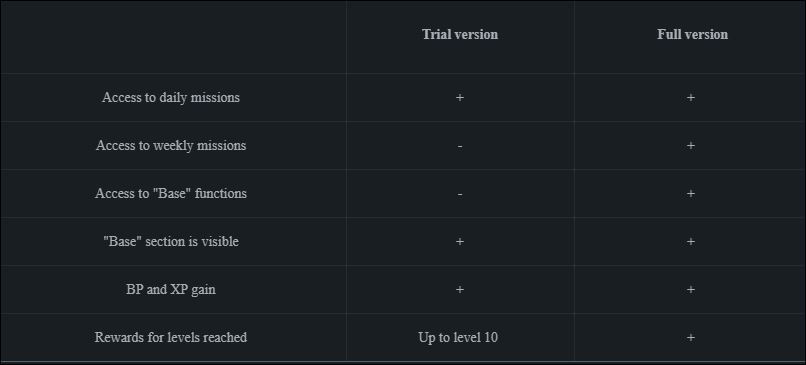806x365 pixels.
Task: Click the Full version column header
Action: tap(692, 34)
